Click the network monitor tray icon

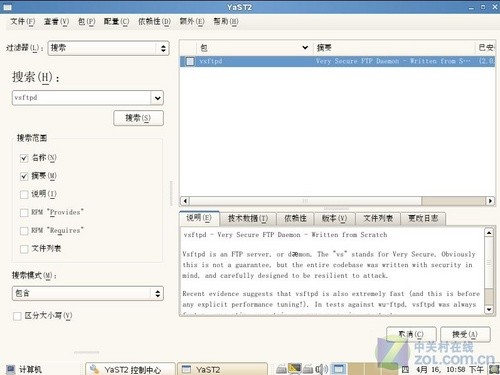click(295, 369)
